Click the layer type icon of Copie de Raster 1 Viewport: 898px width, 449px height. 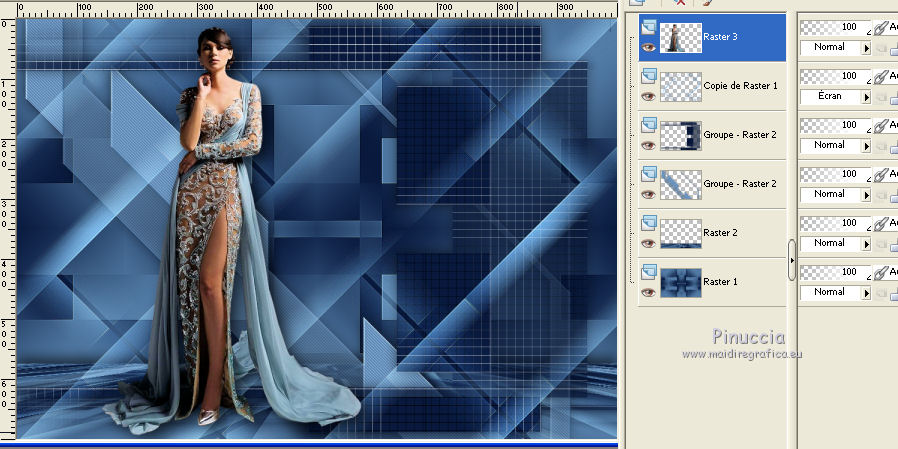click(x=649, y=76)
